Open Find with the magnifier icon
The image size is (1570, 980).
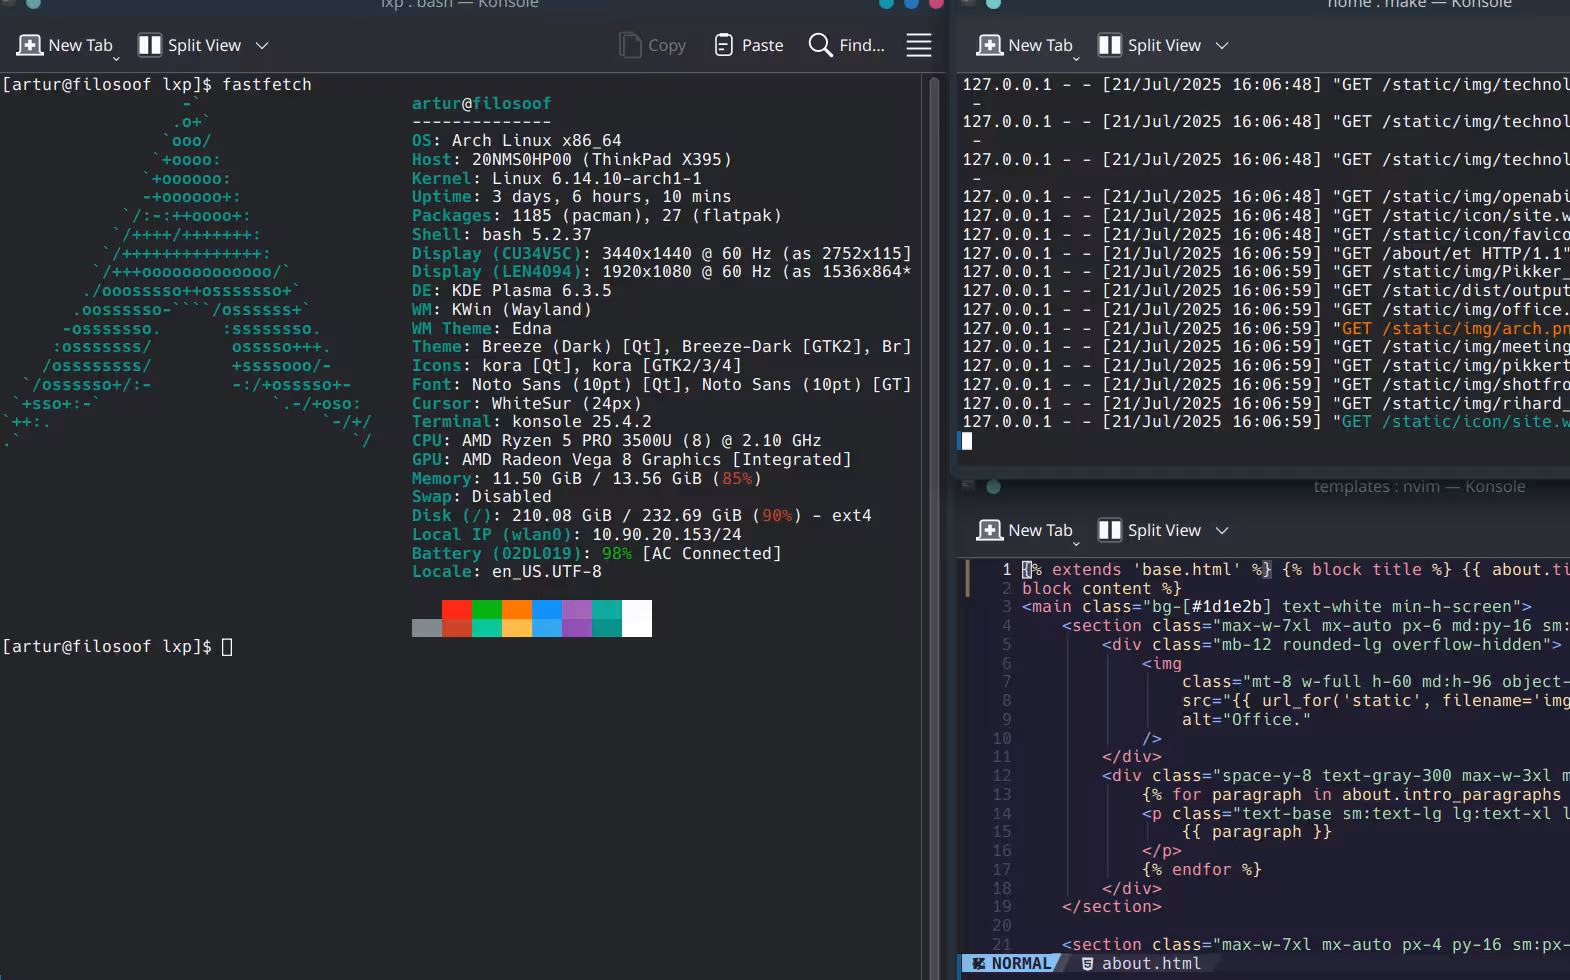tap(820, 45)
